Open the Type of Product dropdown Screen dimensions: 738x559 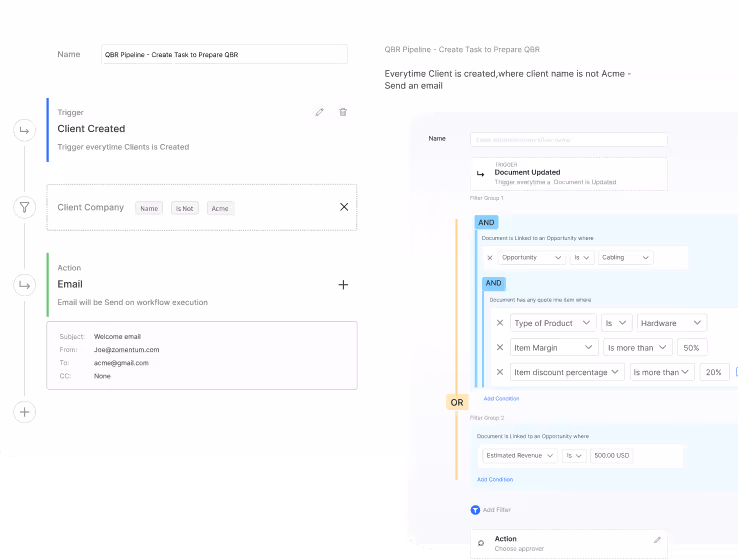tap(553, 323)
